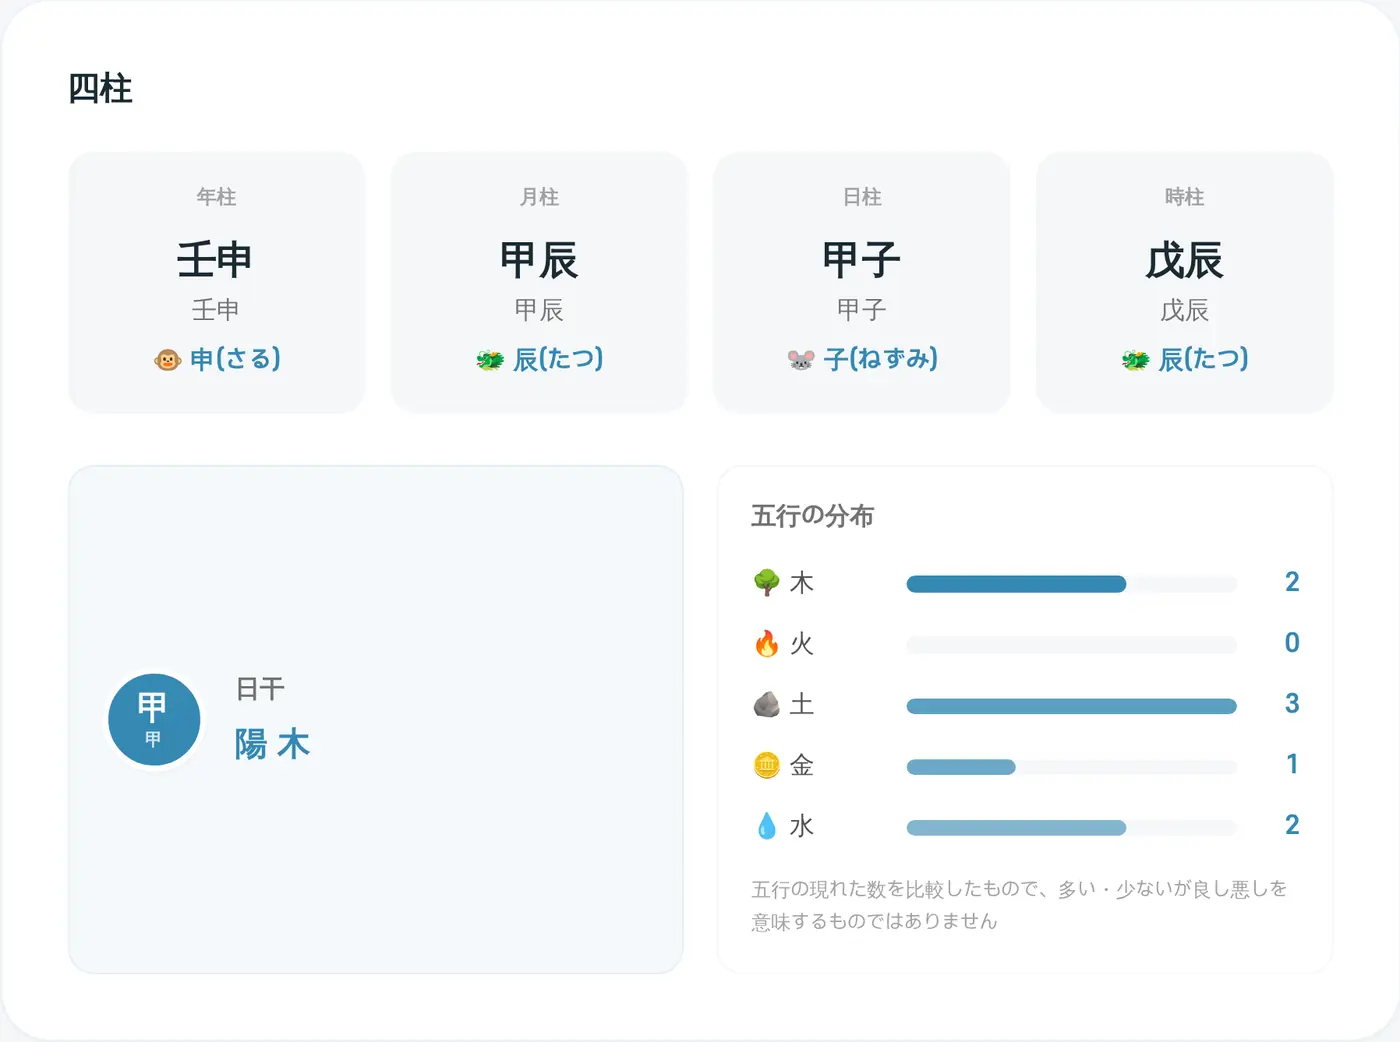Click the dragon emoji in the 時柱 card
This screenshot has height=1042, width=1400.
[x=1135, y=360]
